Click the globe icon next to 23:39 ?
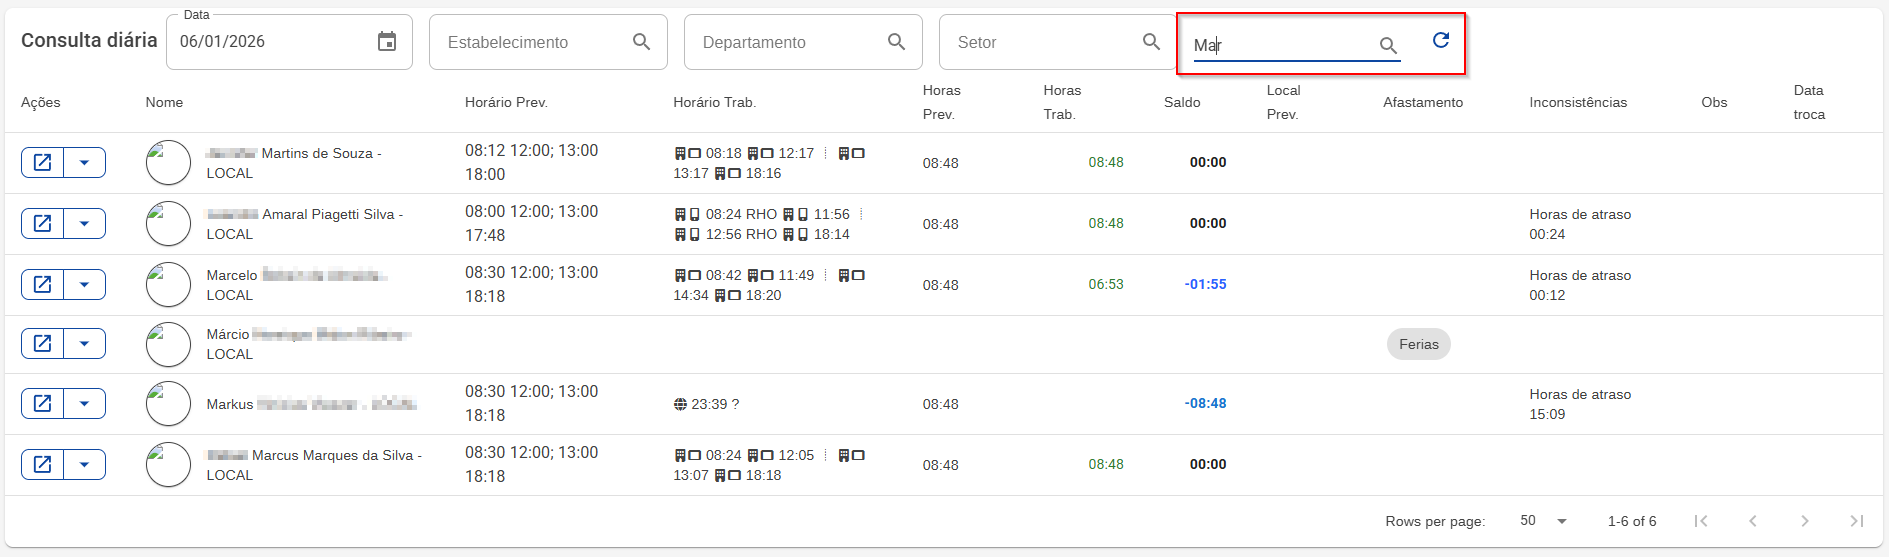This screenshot has width=1889, height=557. pyautogui.click(x=680, y=404)
